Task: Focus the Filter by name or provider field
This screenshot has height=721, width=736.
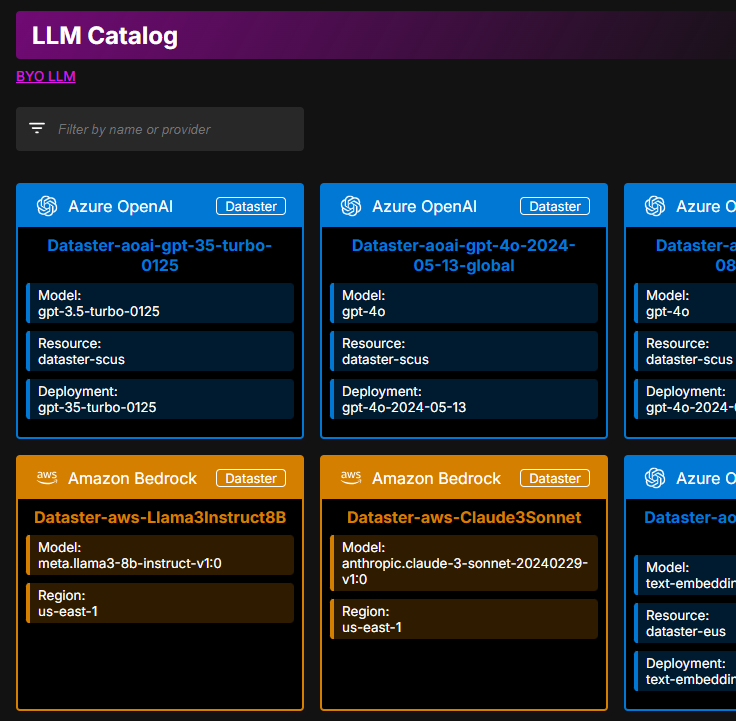Action: tap(160, 129)
